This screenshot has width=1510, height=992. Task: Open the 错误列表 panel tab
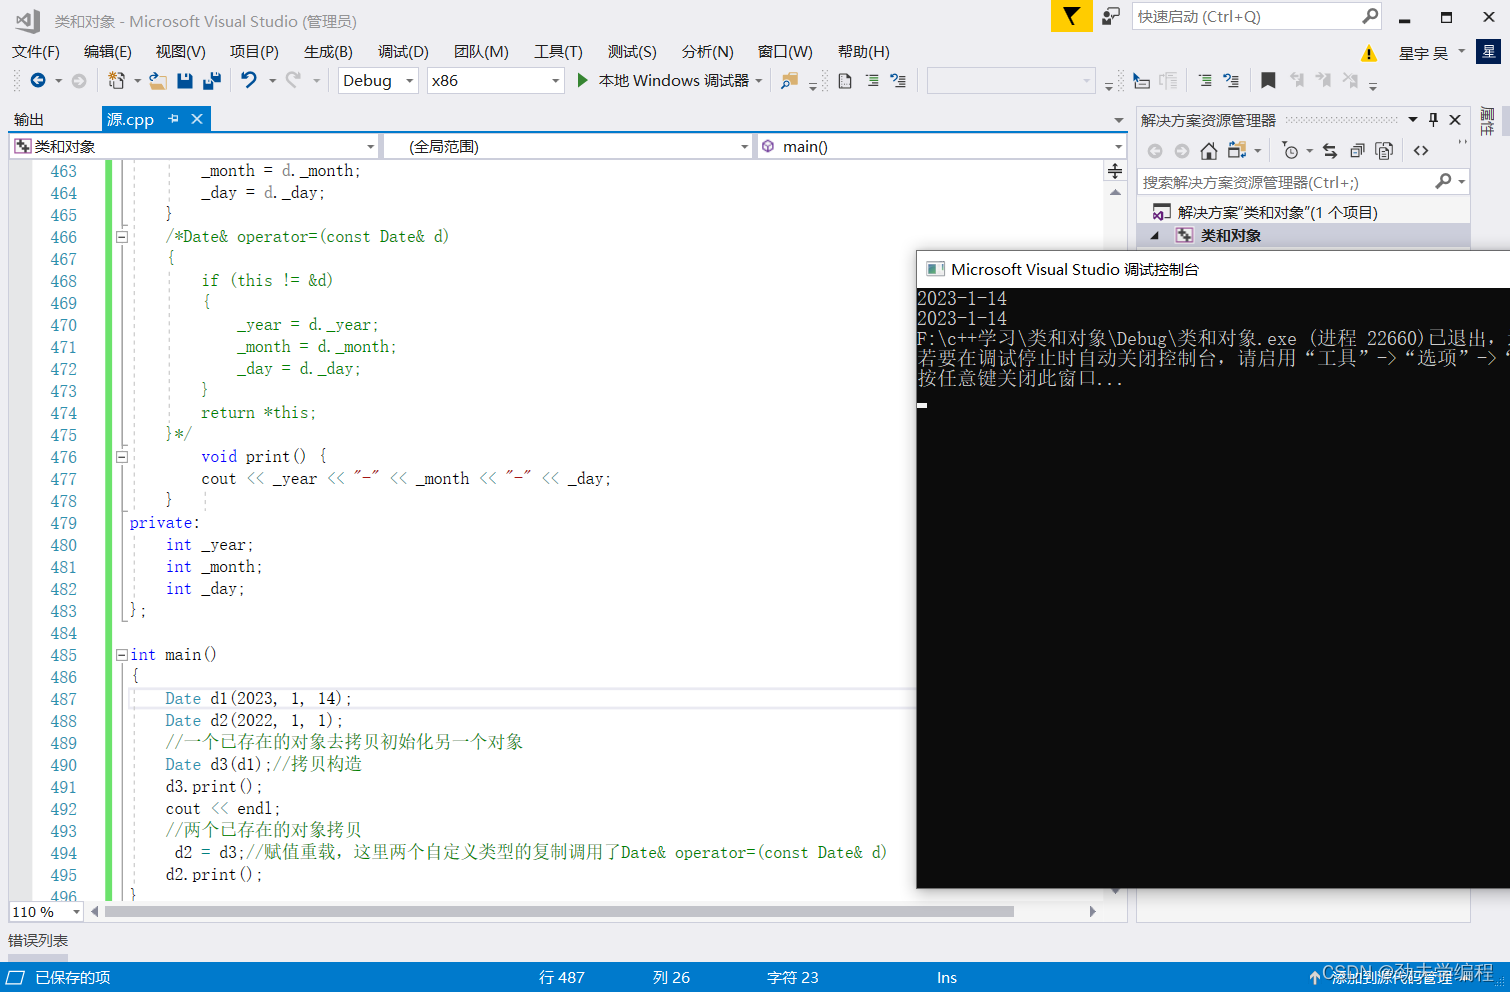[38, 941]
